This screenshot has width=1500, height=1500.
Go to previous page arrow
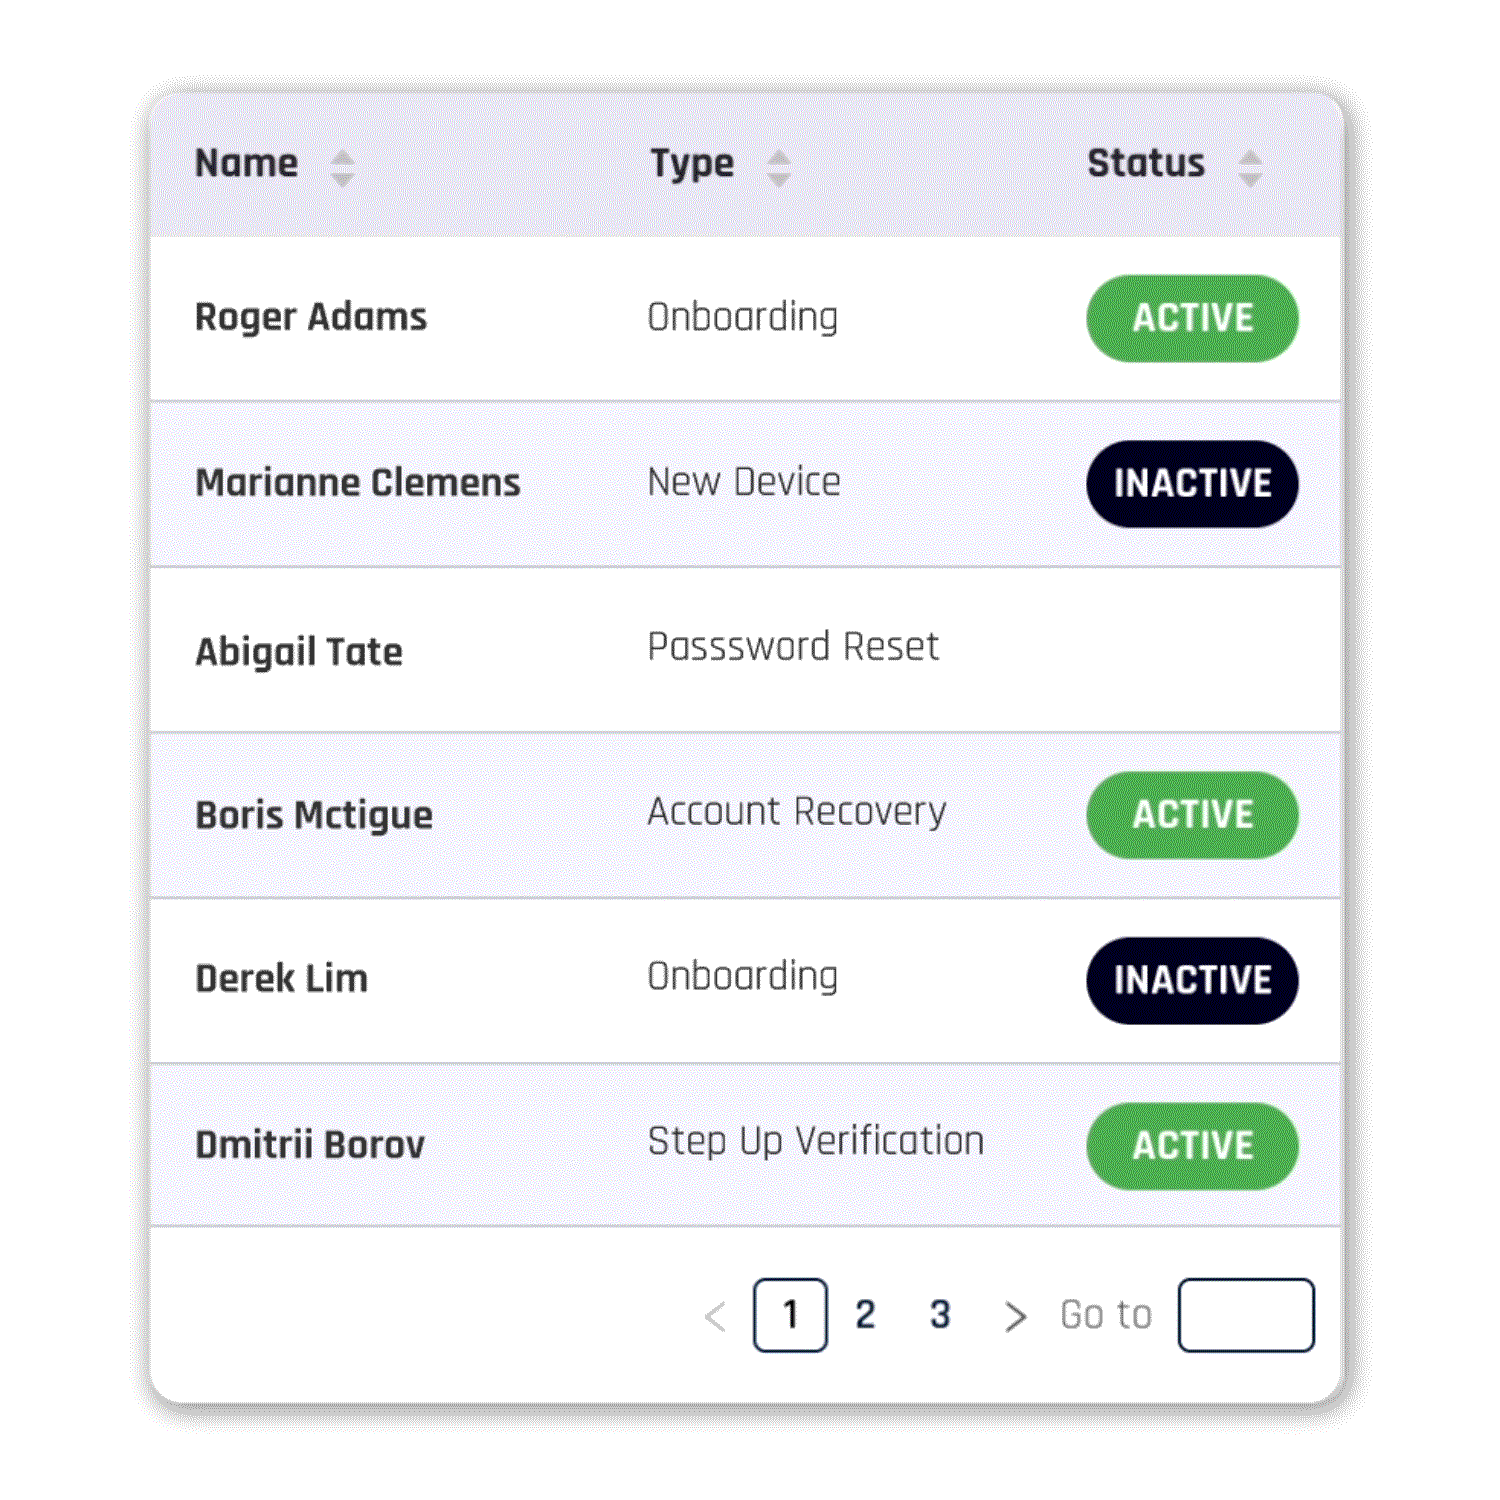coord(715,1316)
